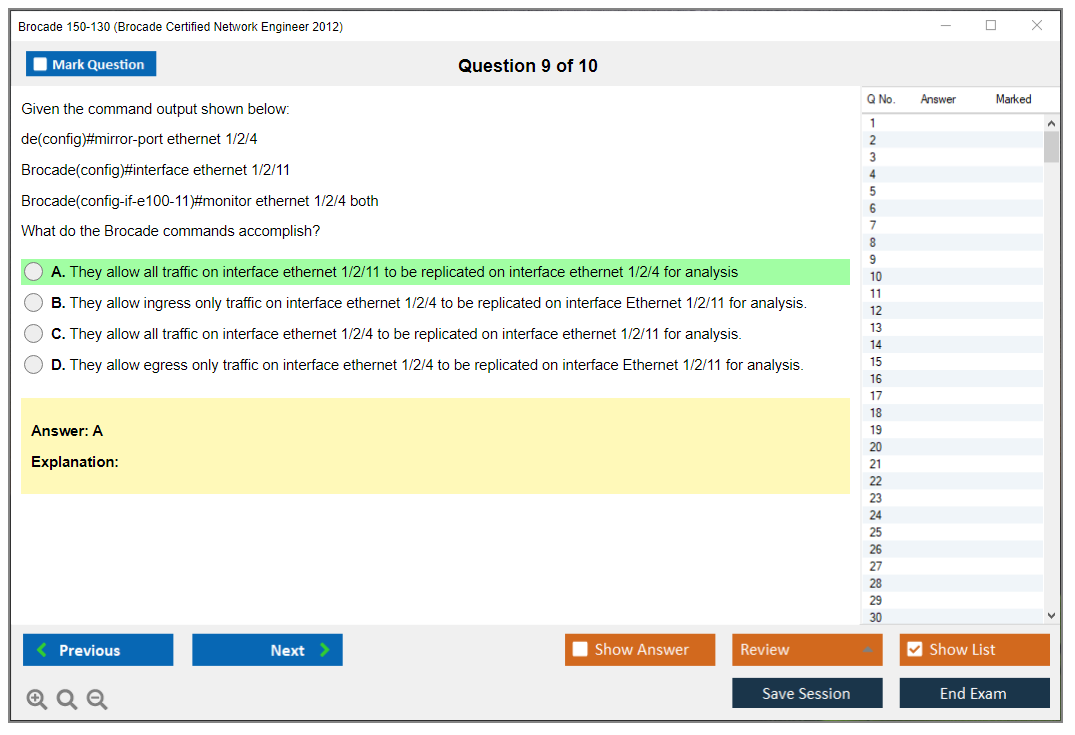Click Save Session button
The image size is (1075, 735).
coord(807,693)
